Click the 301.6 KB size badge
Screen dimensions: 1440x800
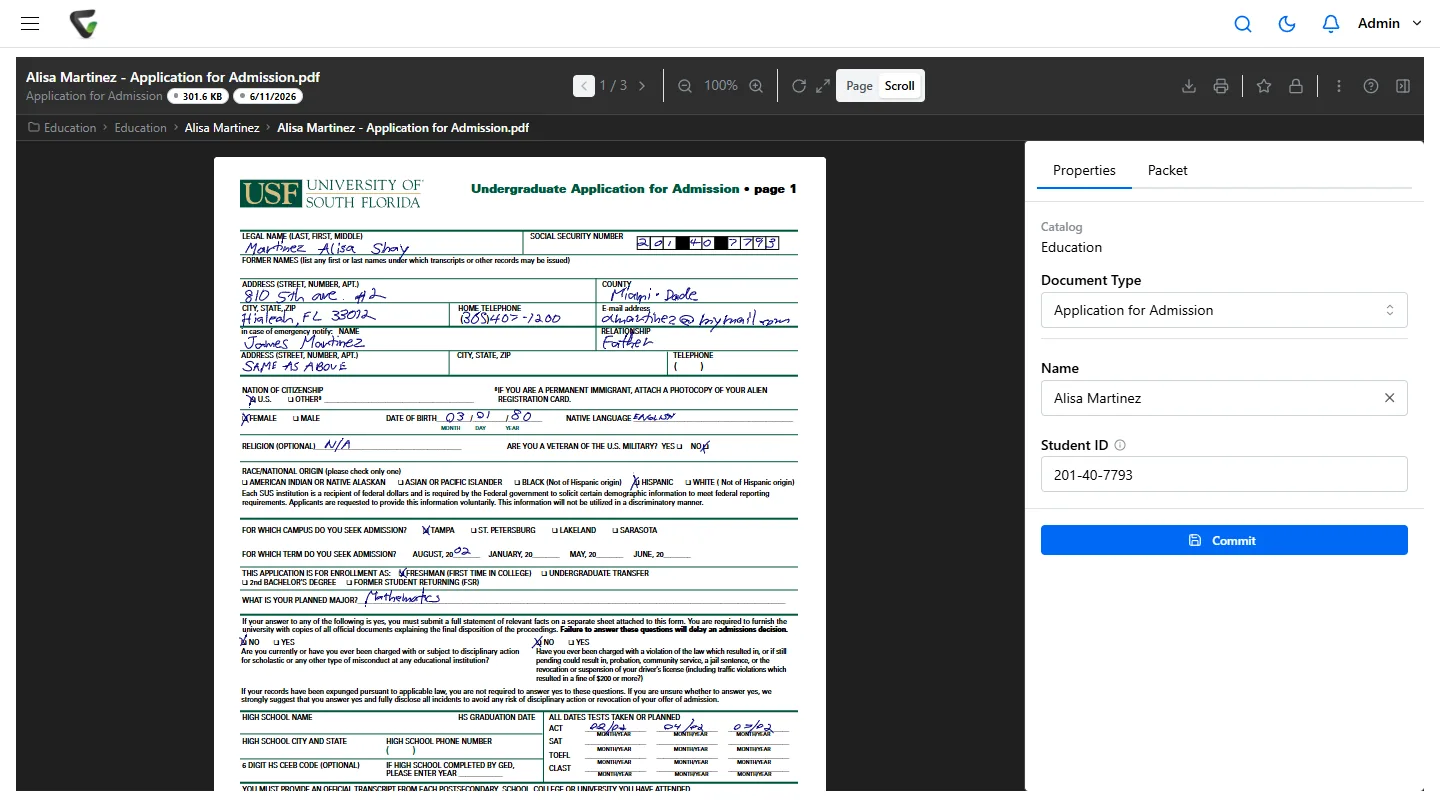click(x=198, y=97)
